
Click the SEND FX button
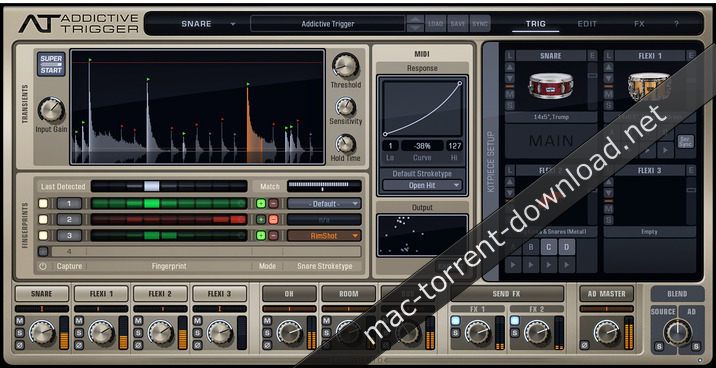pyautogui.click(x=507, y=294)
